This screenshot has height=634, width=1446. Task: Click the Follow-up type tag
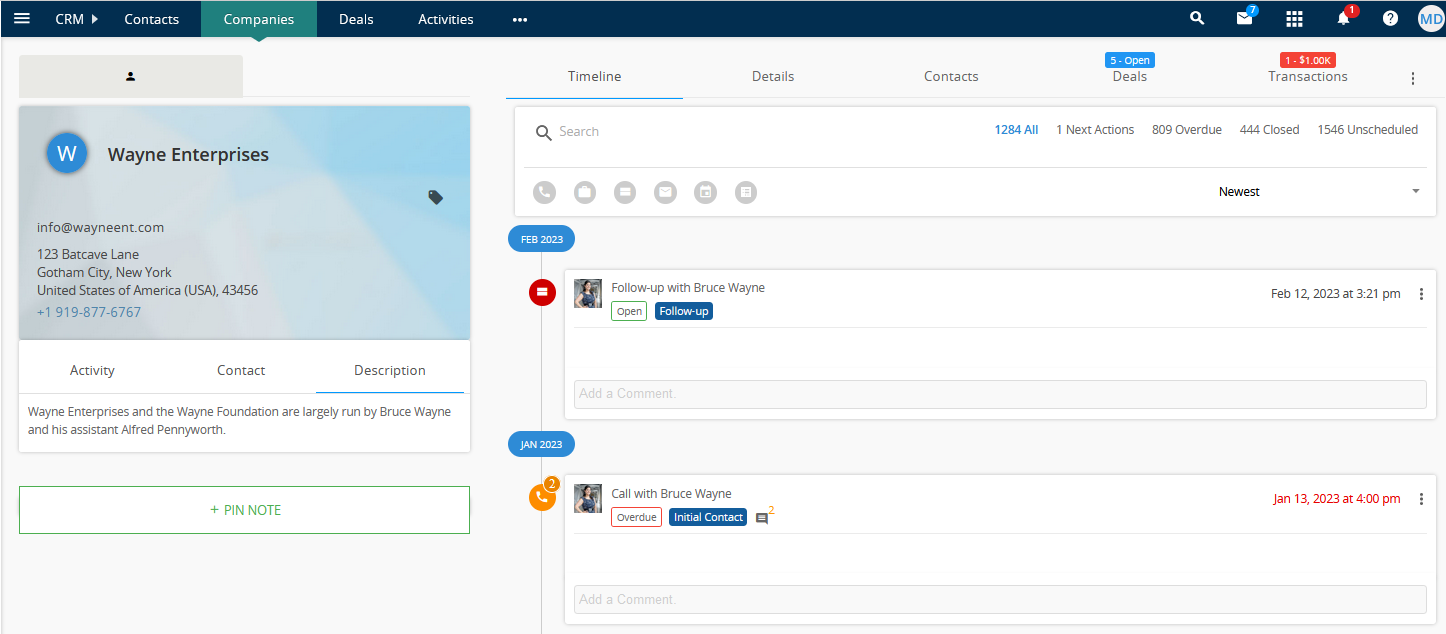coord(684,311)
